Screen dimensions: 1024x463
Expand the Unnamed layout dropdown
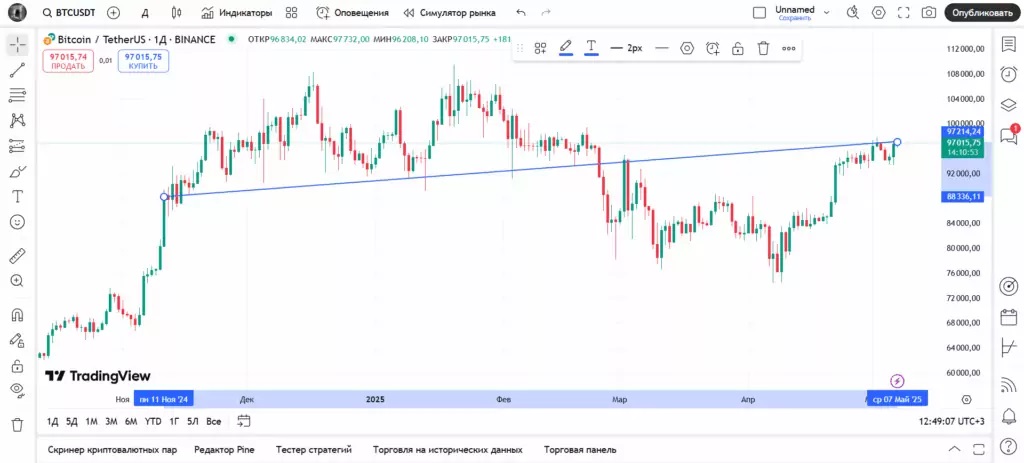[827, 12]
